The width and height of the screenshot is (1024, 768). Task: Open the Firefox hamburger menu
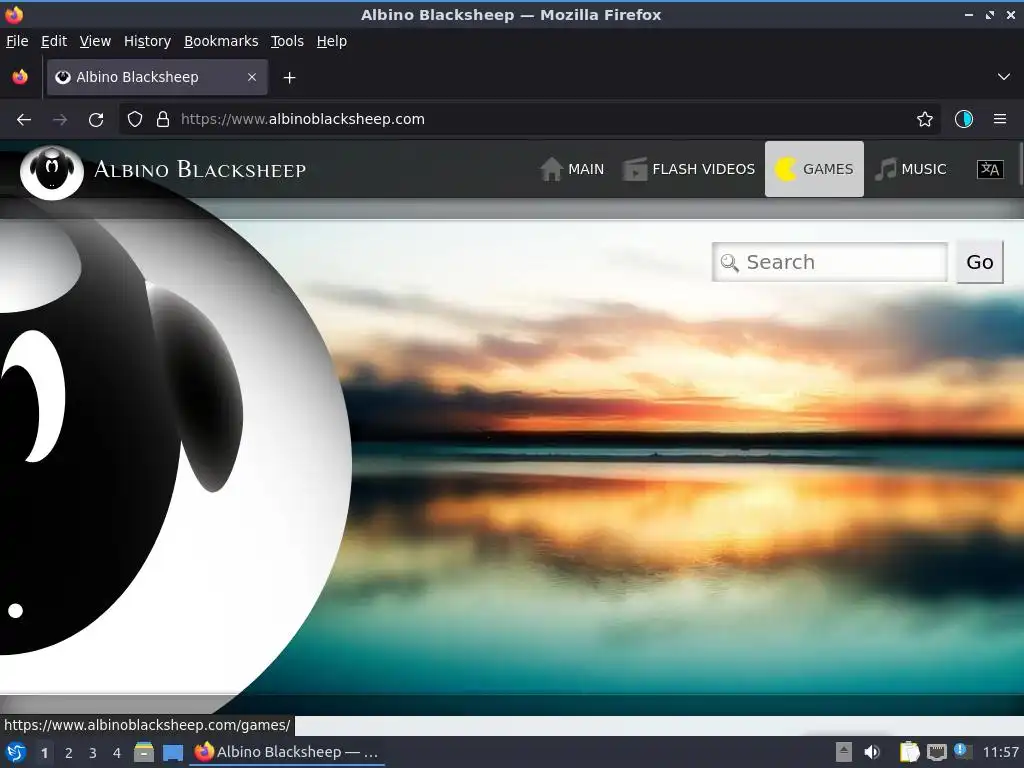[x=1000, y=119]
